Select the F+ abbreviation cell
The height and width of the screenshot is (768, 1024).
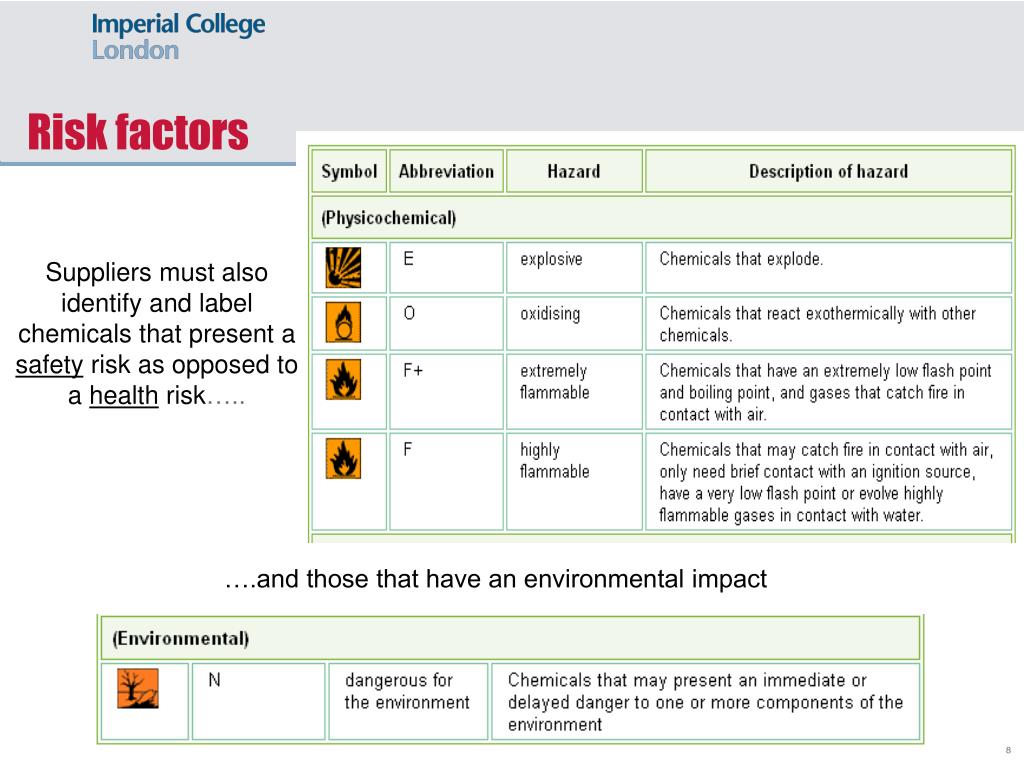click(446, 391)
